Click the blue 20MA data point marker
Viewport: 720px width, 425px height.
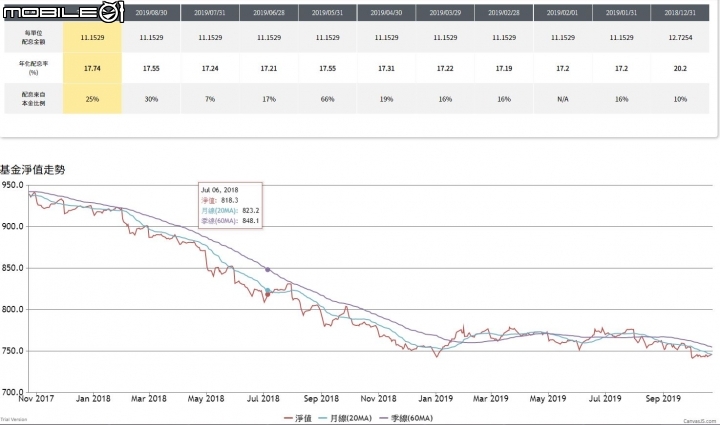click(268, 290)
